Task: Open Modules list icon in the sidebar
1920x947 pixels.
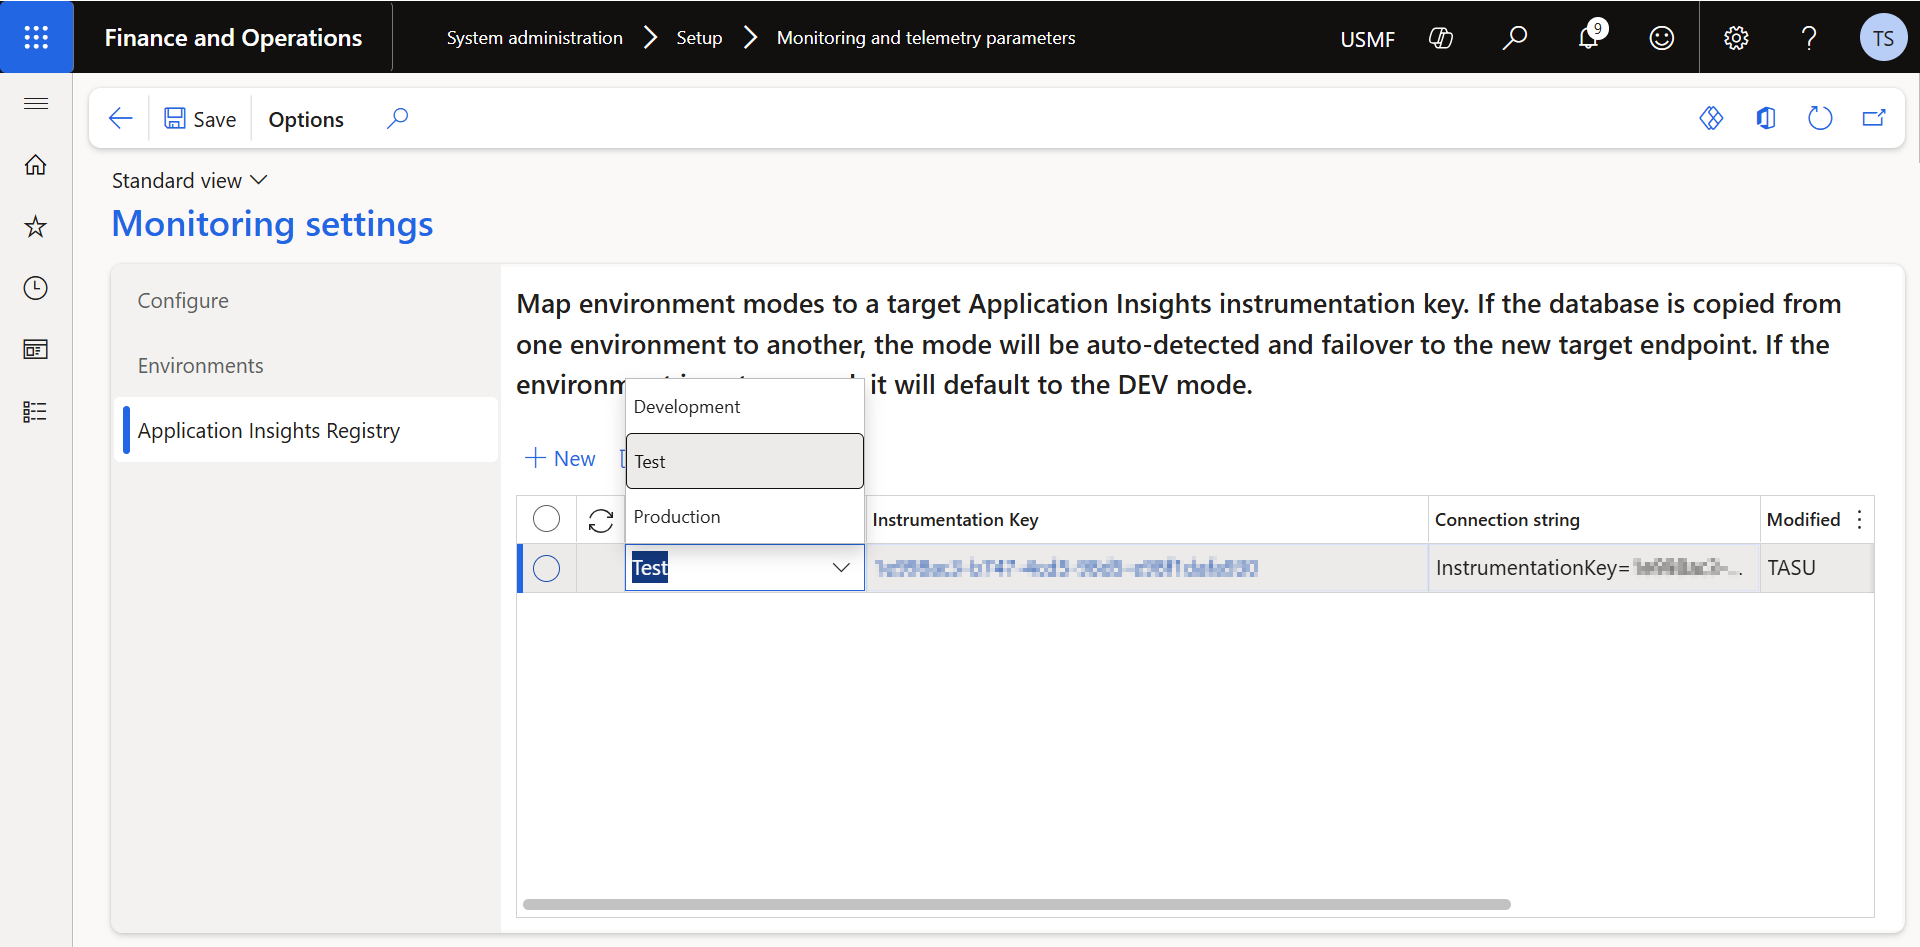Action: (x=36, y=412)
